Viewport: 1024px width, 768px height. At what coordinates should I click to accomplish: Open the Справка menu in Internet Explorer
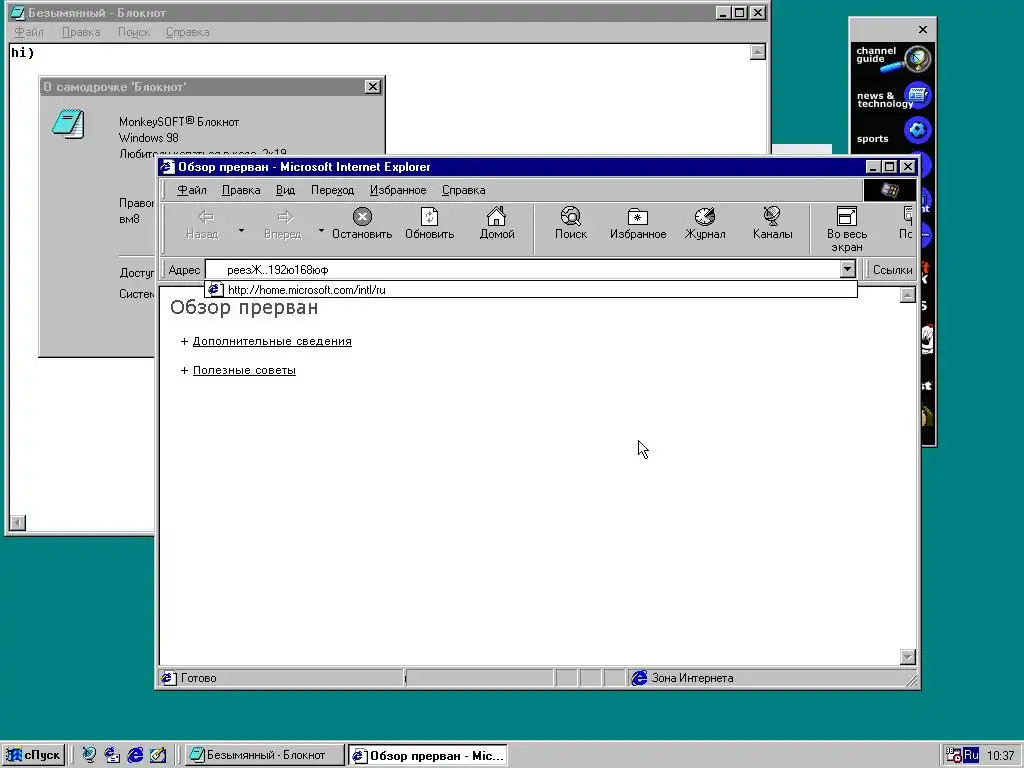[463, 190]
